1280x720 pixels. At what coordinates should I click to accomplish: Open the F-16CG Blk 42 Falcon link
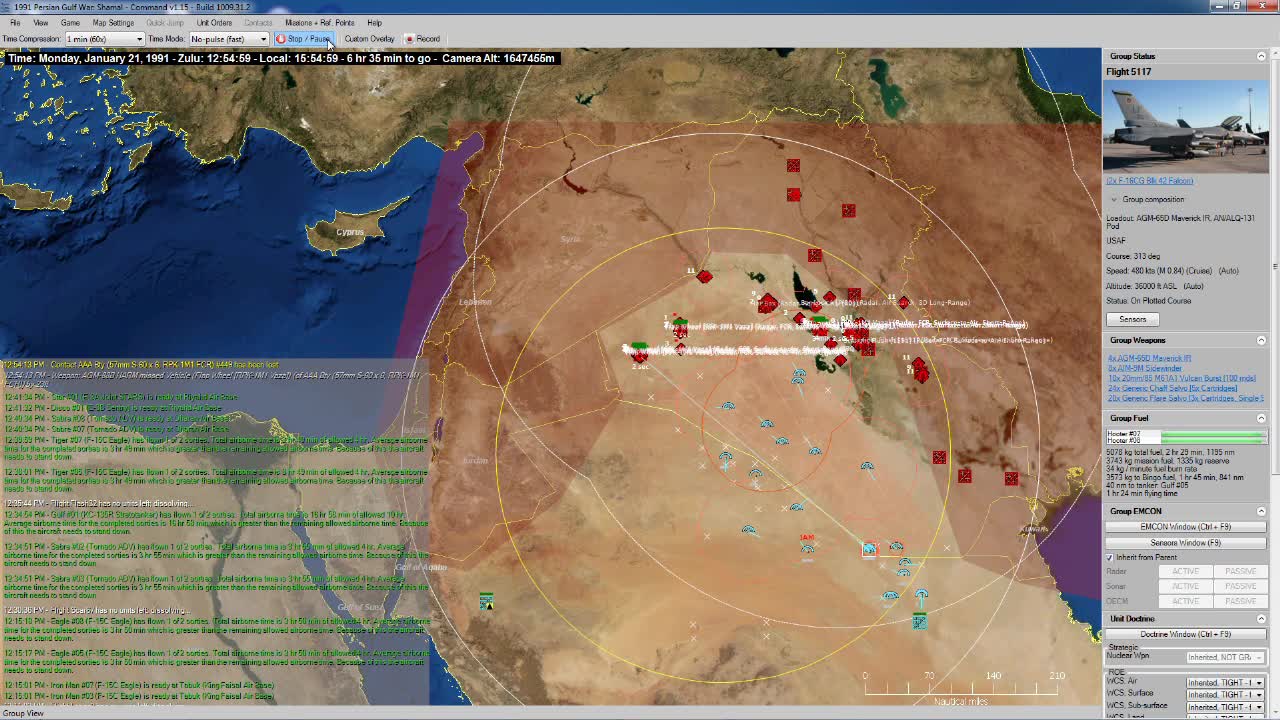(1149, 181)
